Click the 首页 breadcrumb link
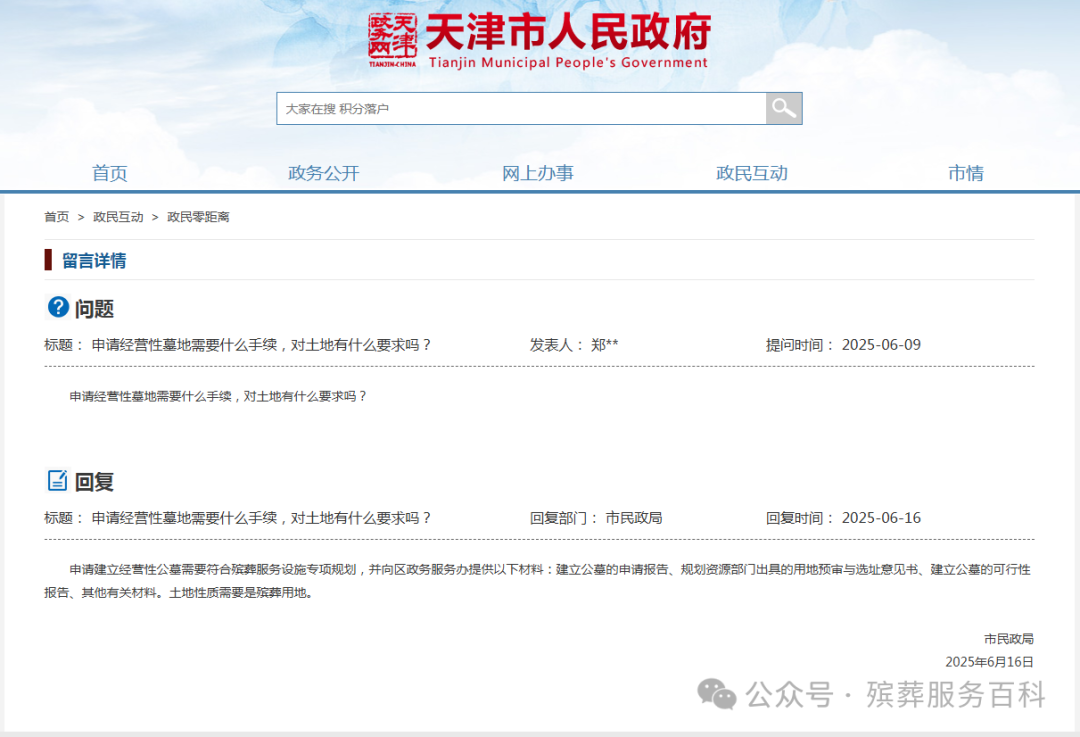 (56, 216)
